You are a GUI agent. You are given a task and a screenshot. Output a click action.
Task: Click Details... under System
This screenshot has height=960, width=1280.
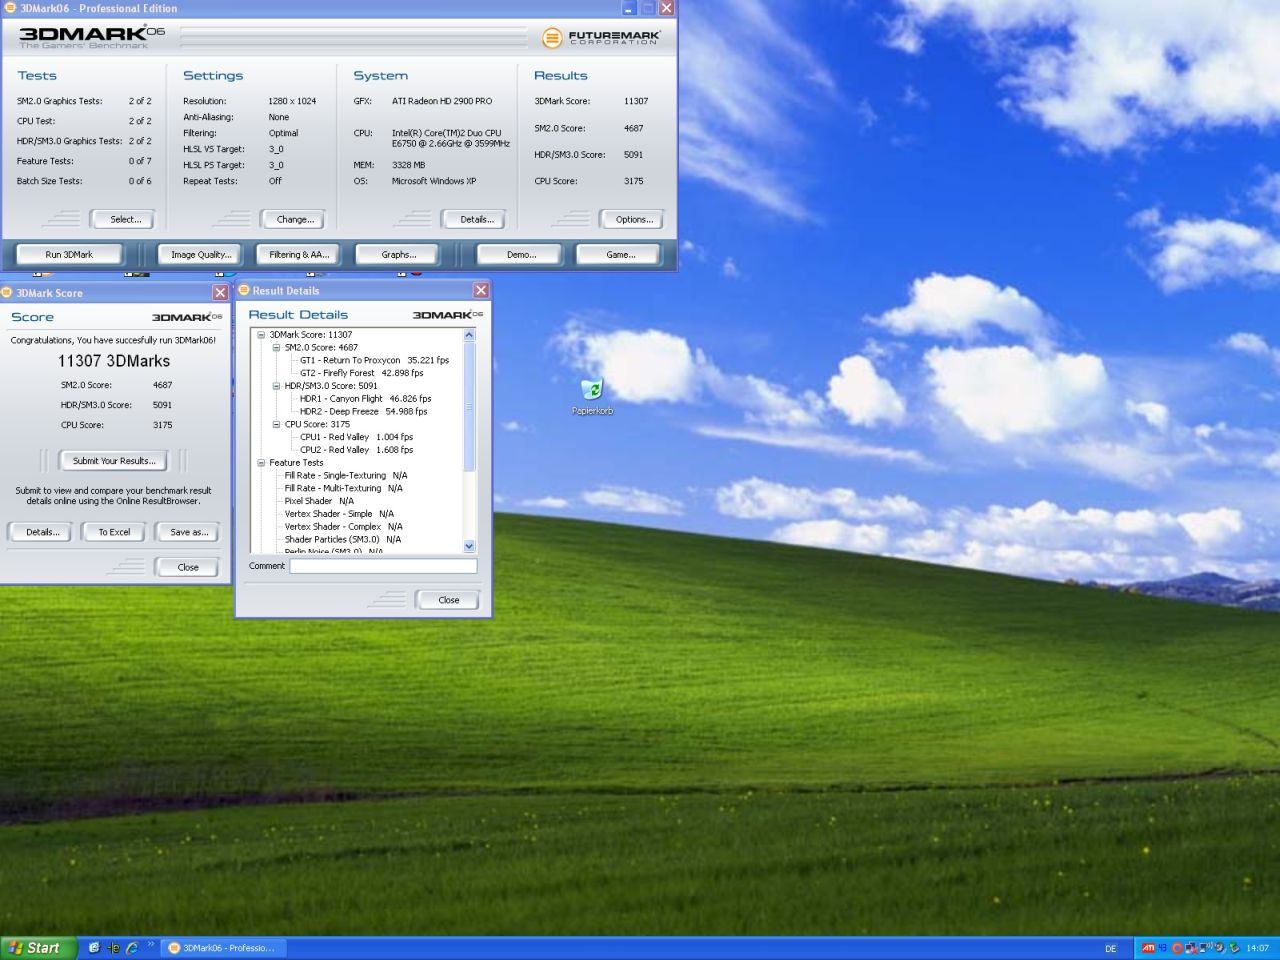(476, 219)
